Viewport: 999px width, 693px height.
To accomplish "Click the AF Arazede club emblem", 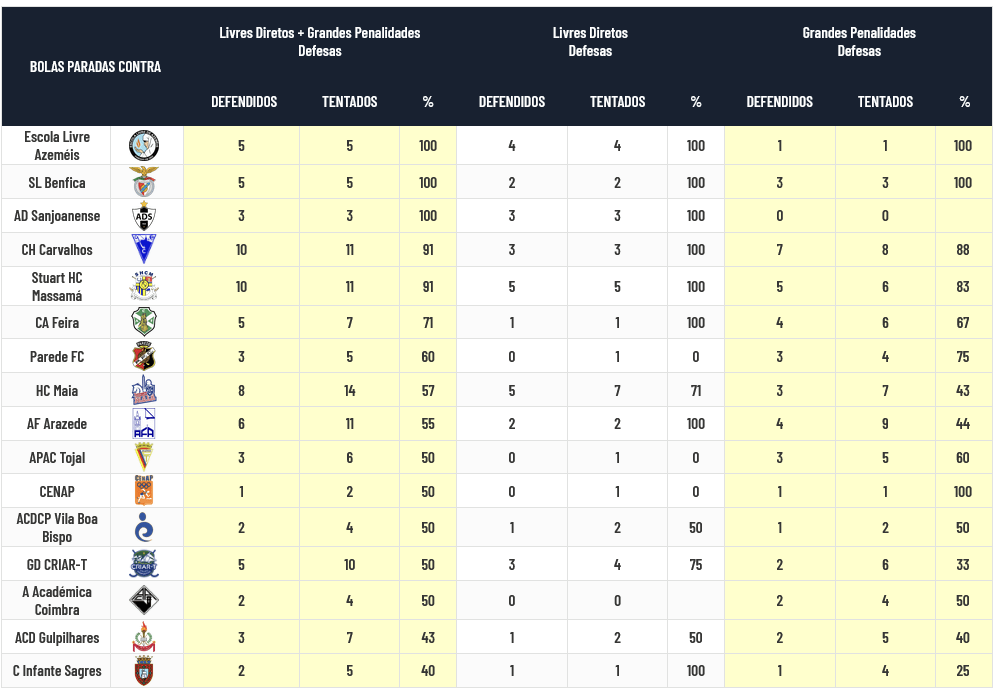I will click(144, 424).
